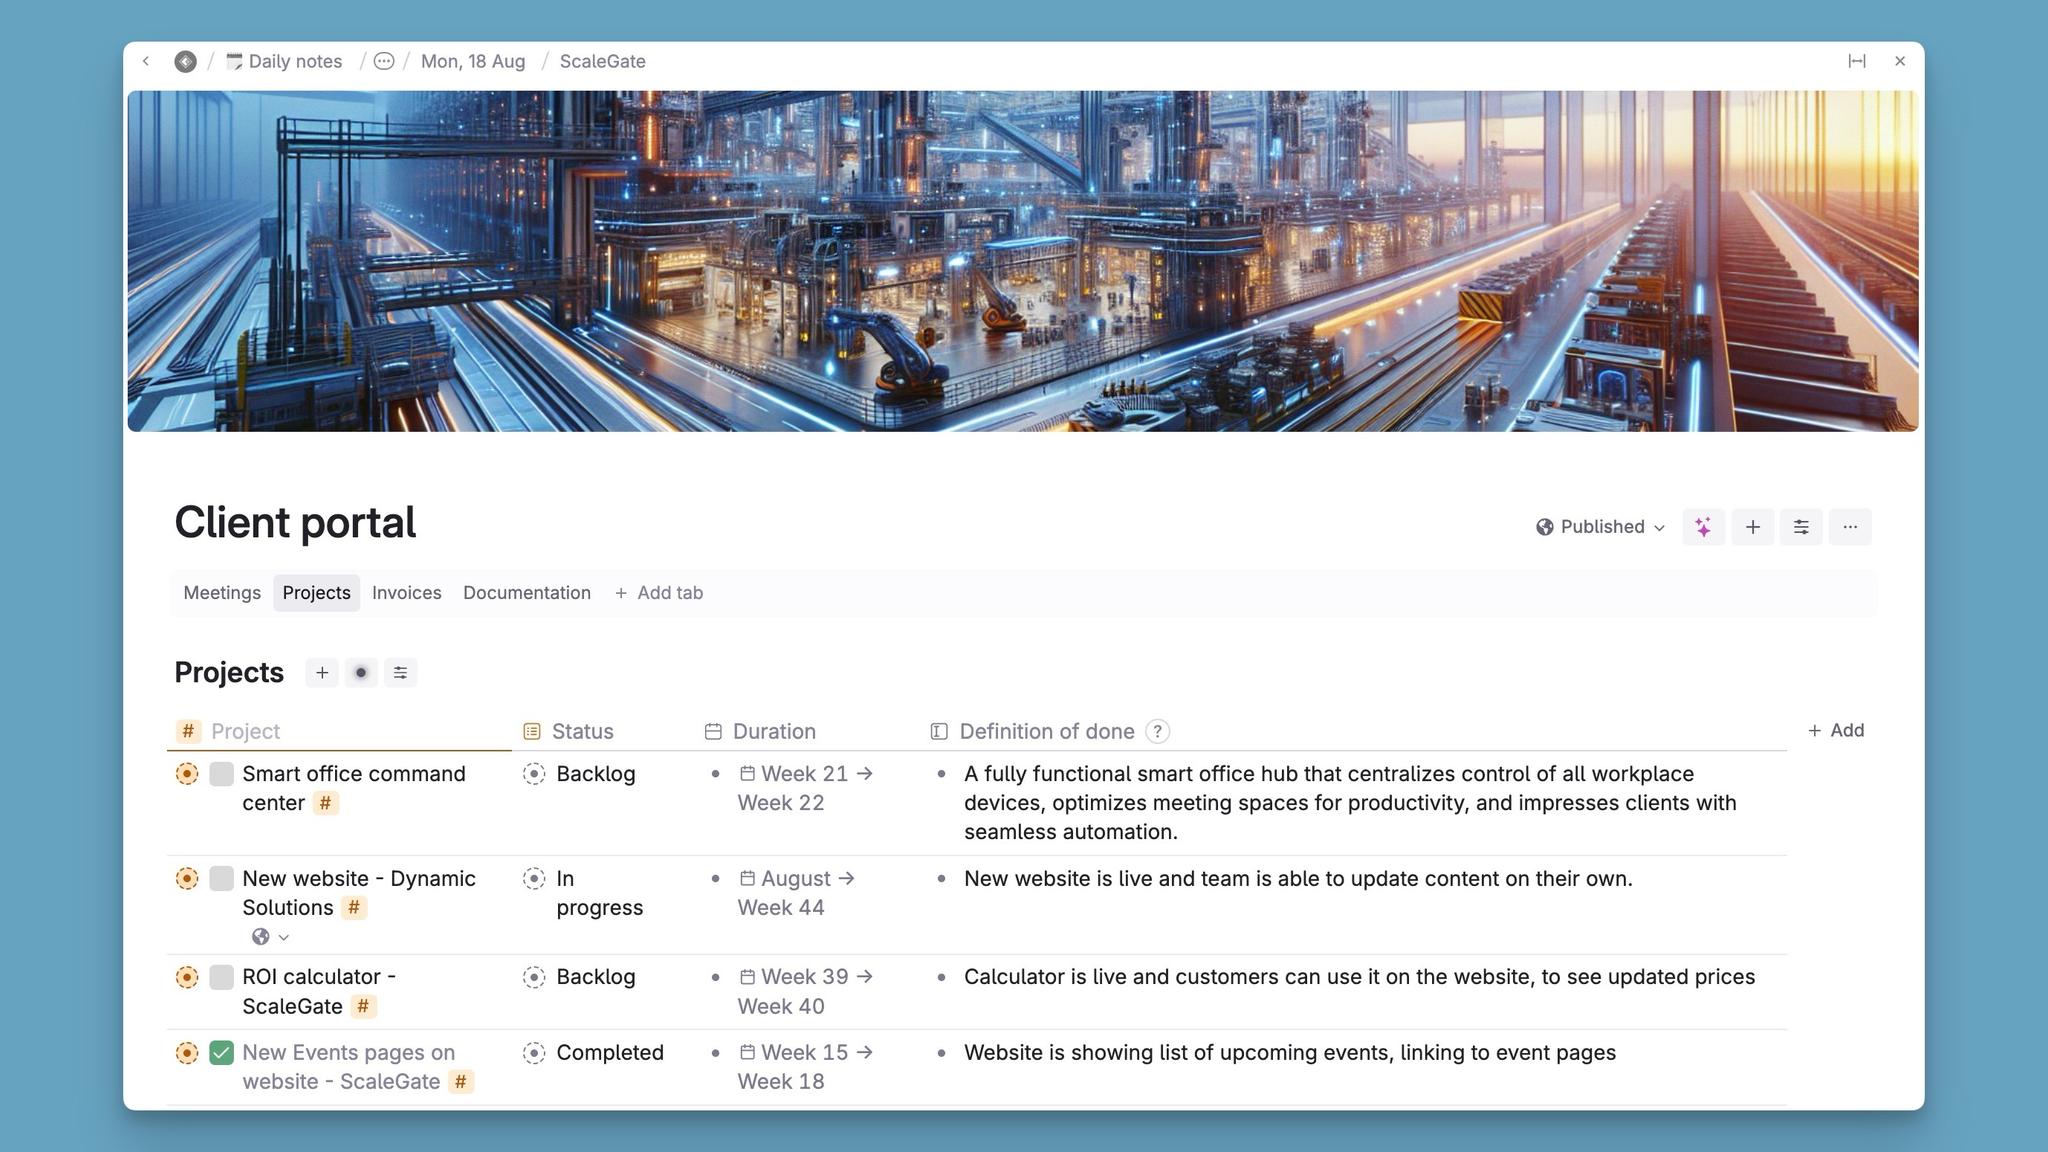Click 'New website is live' definition text
Screen dimensions: 2048x1152
click(1298, 878)
